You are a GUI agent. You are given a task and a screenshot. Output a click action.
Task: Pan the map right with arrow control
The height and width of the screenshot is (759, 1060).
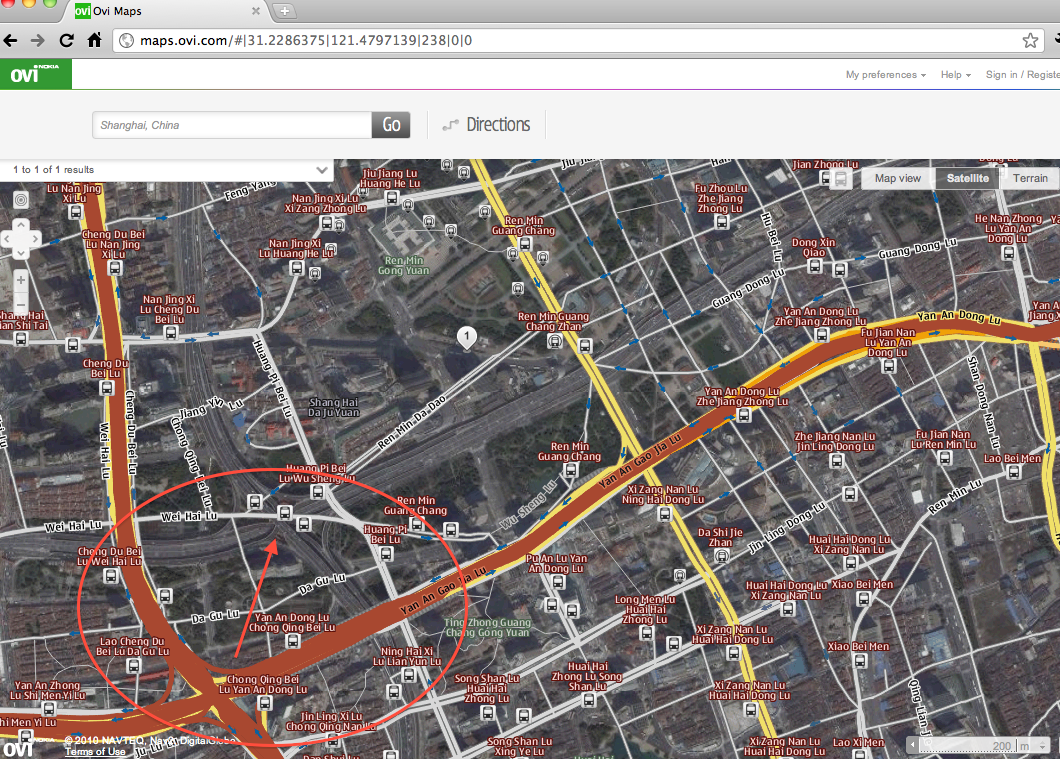[x=35, y=240]
